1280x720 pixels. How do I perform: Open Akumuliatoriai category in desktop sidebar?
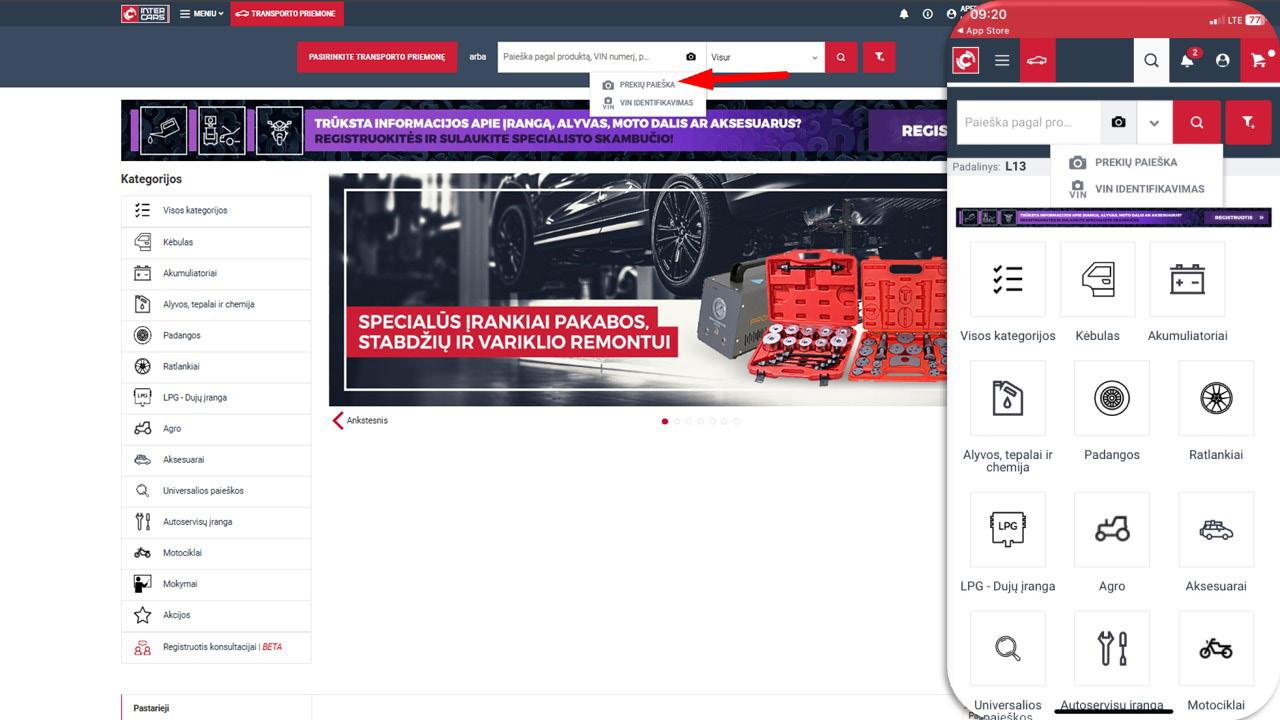(216, 273)
